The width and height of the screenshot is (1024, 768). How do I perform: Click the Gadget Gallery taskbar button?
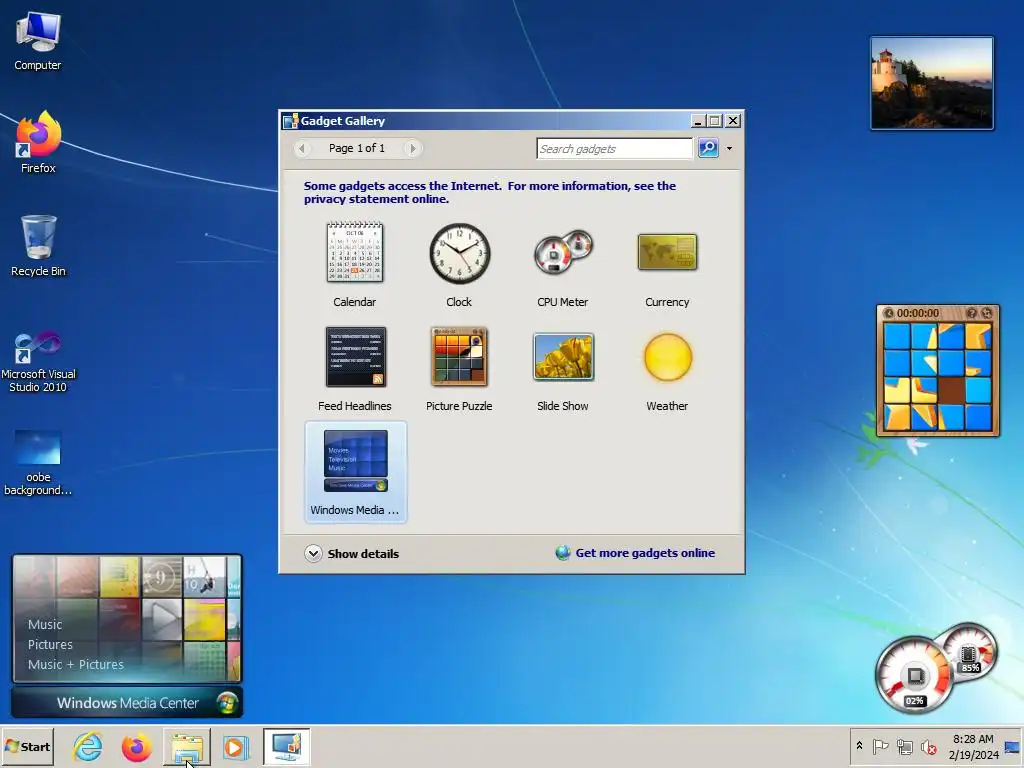[x=287, y=746]
